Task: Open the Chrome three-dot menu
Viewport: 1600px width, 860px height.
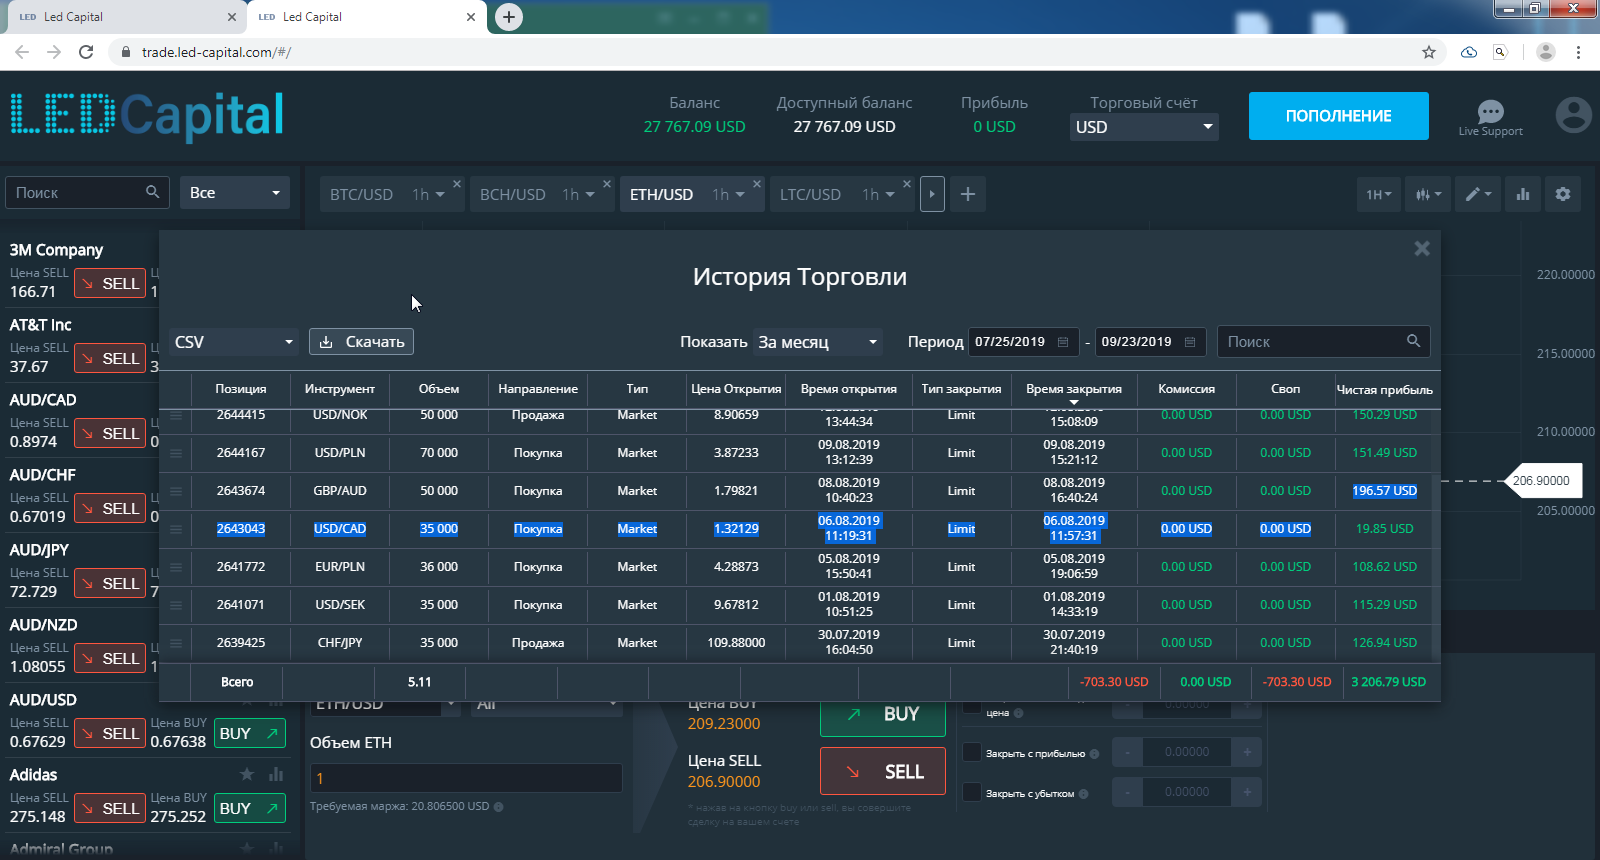Action: click(x=1578, y=52)
